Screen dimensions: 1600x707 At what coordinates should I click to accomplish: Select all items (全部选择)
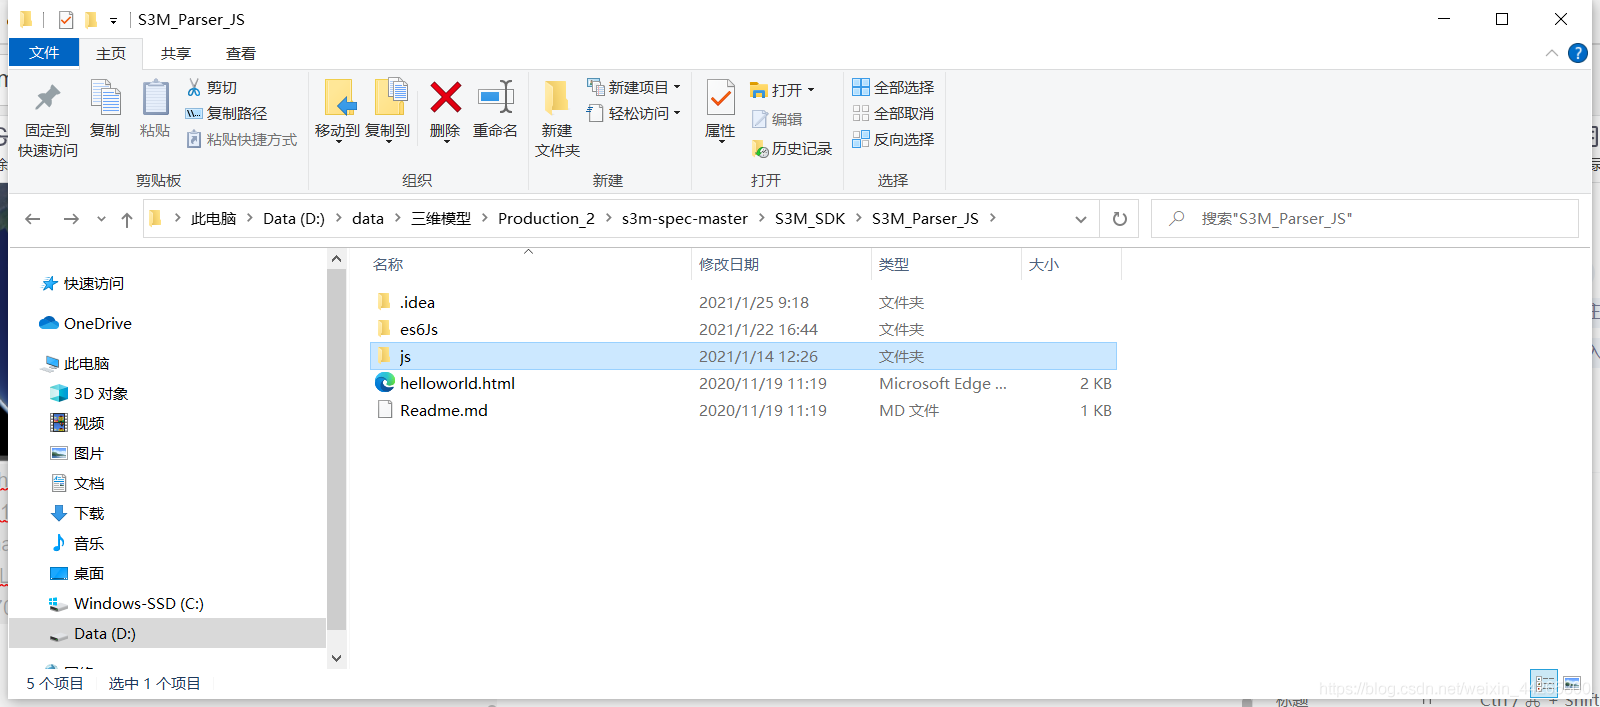click(x=893, y=87)
